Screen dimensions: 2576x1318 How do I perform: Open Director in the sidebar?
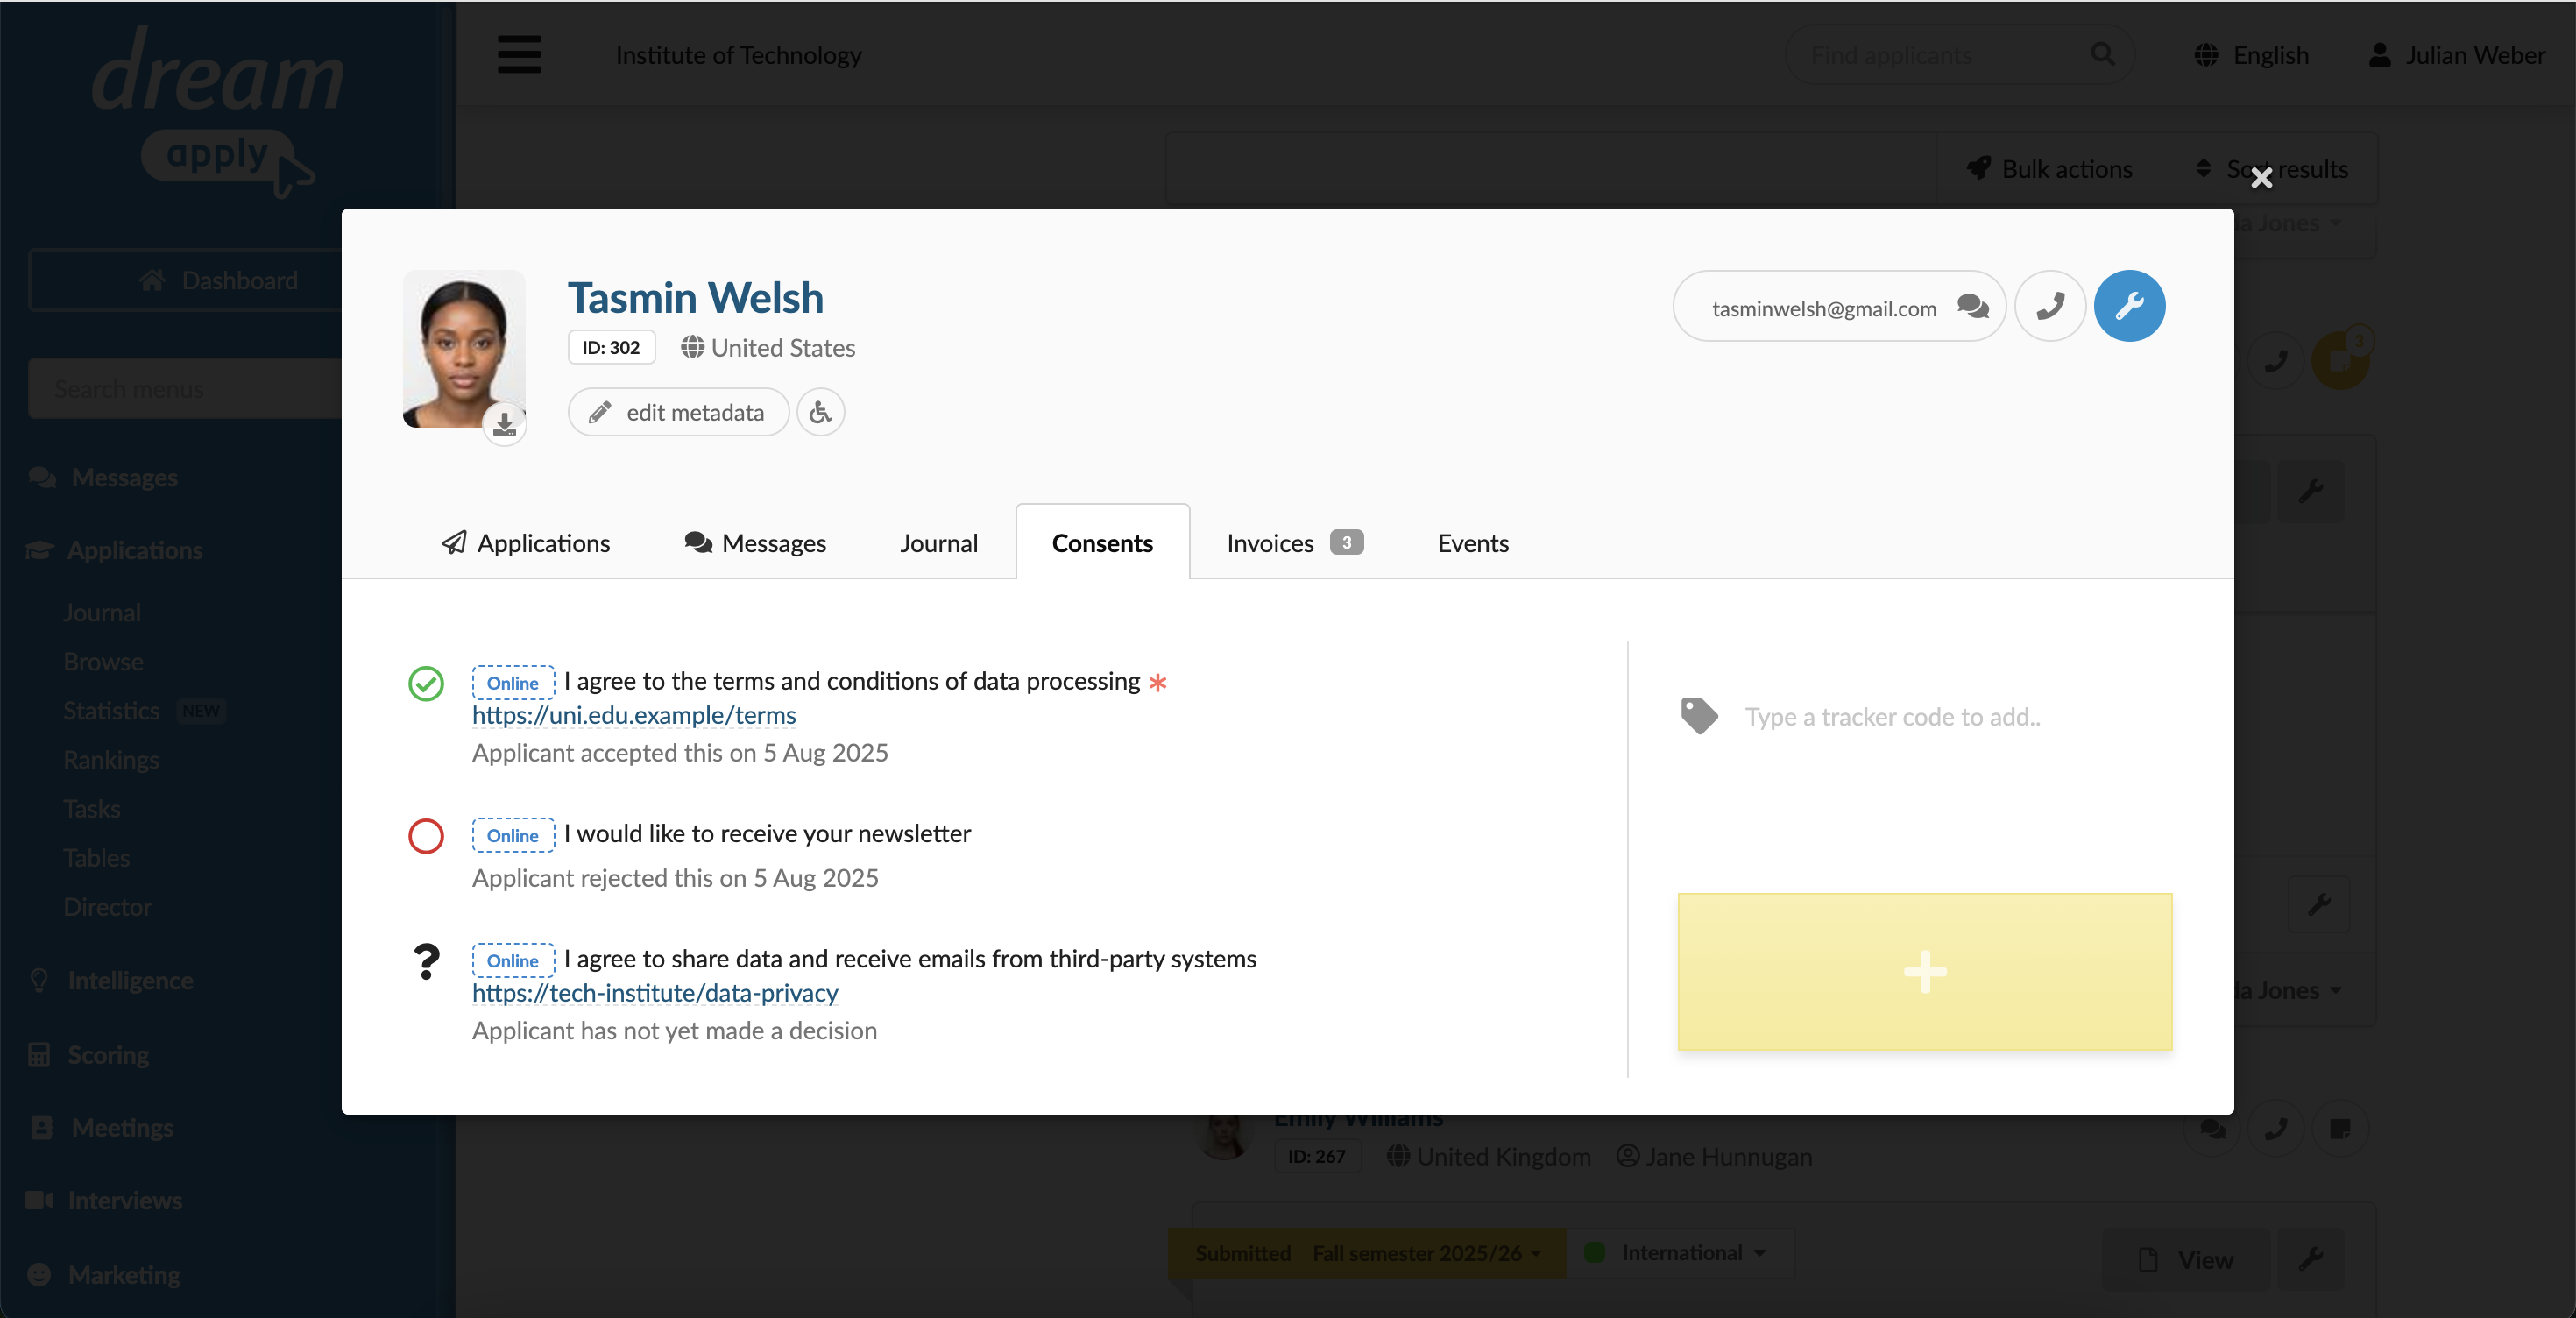107,907
